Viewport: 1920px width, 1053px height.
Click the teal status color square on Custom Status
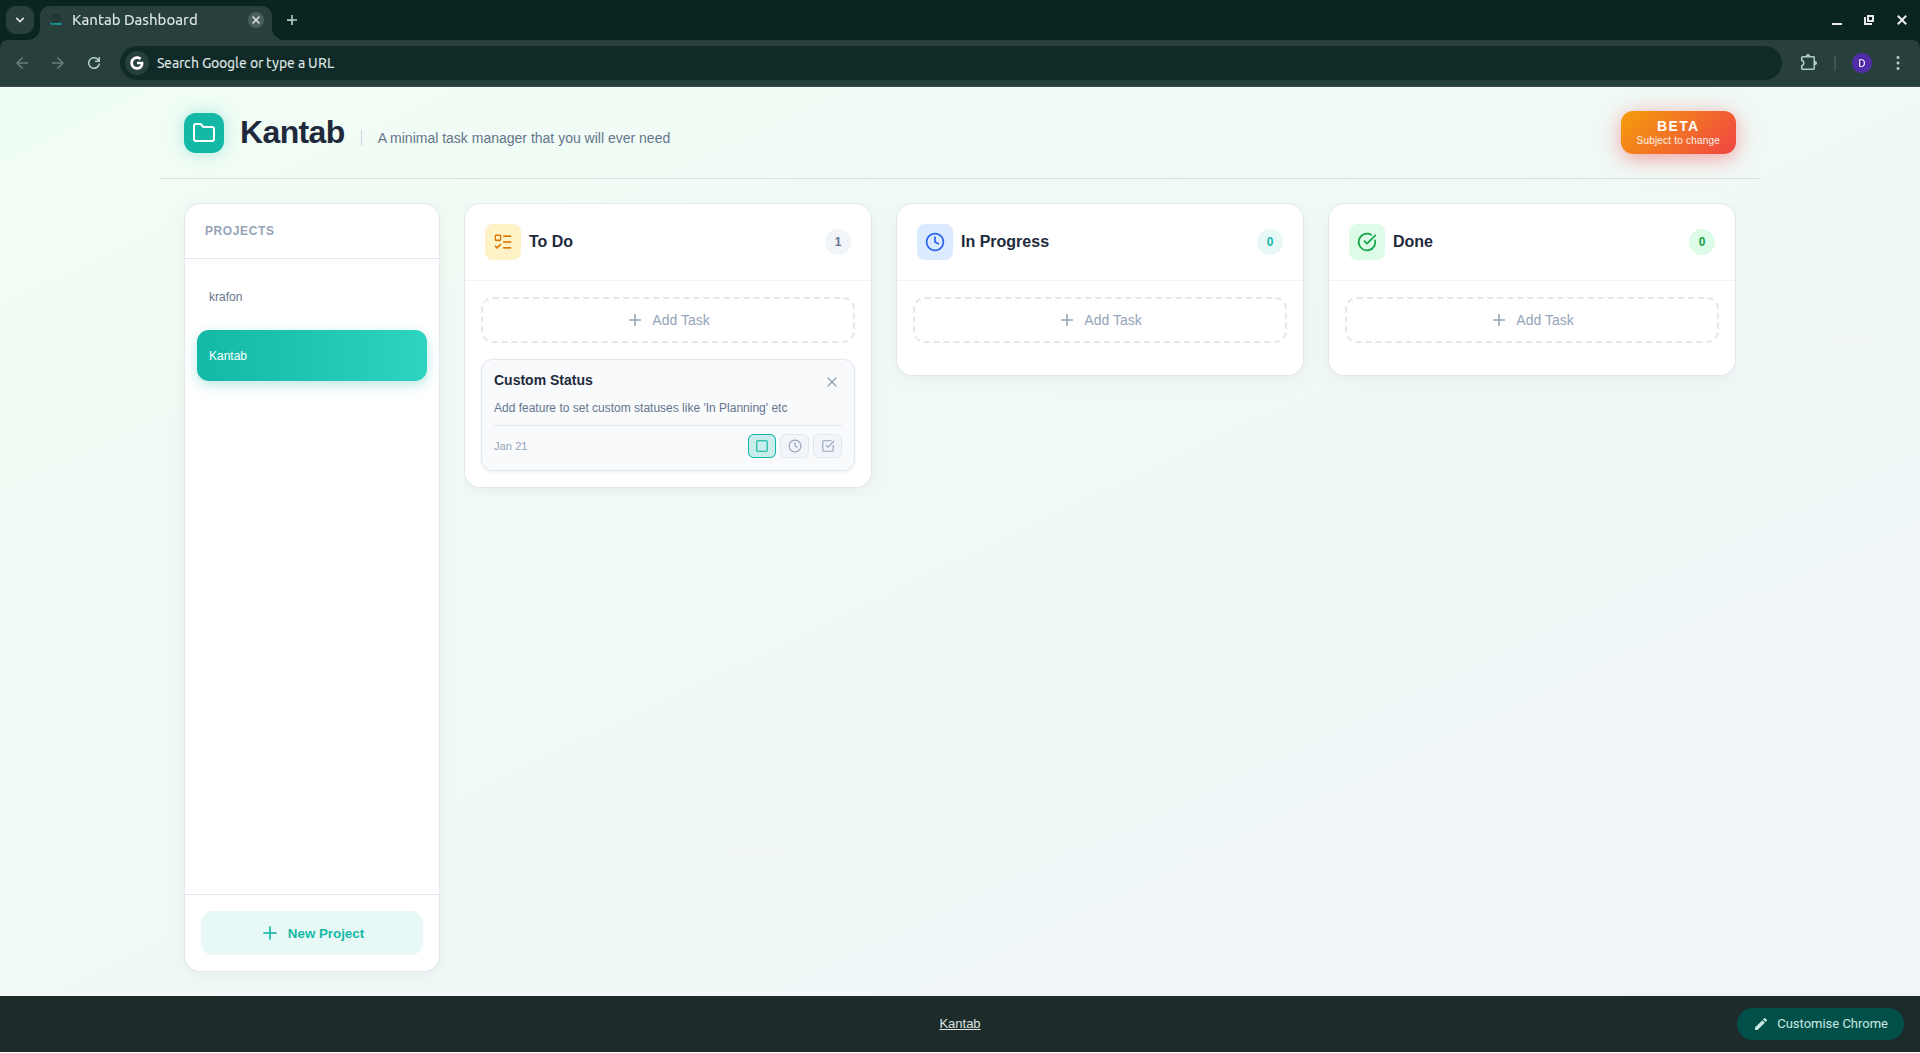tap(761, 446)
